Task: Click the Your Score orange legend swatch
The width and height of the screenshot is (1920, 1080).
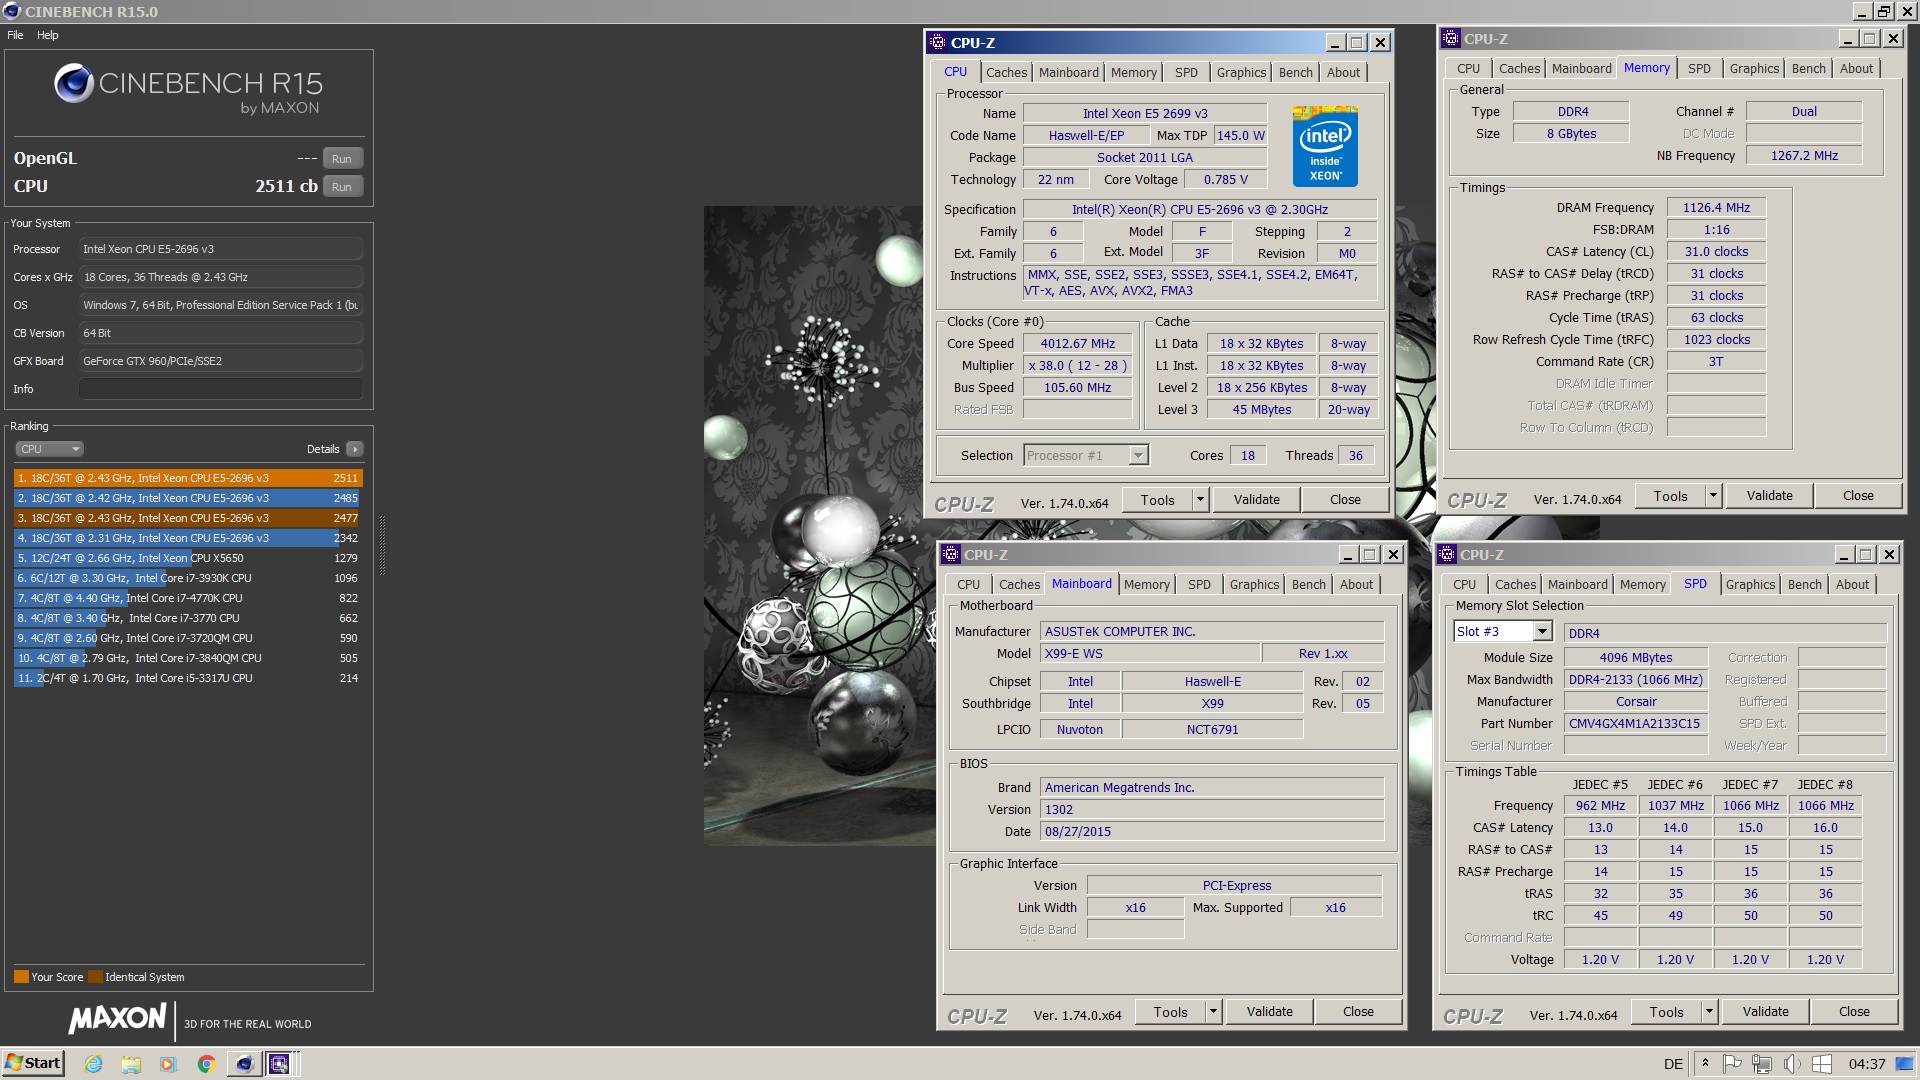Action: (x=21, y=977)
